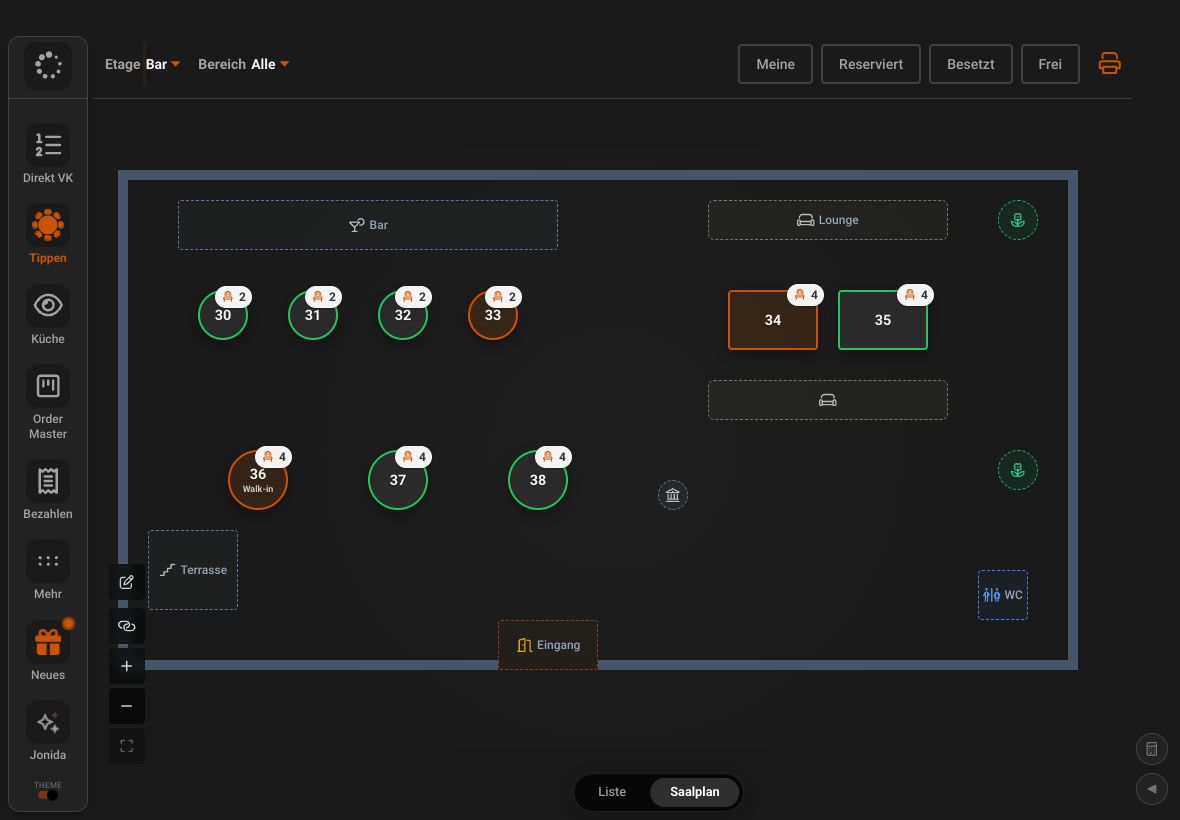Viewport: 1180px width, 820px height.
Task: Select rectangular table 34
Action: [x=773, y=320]
